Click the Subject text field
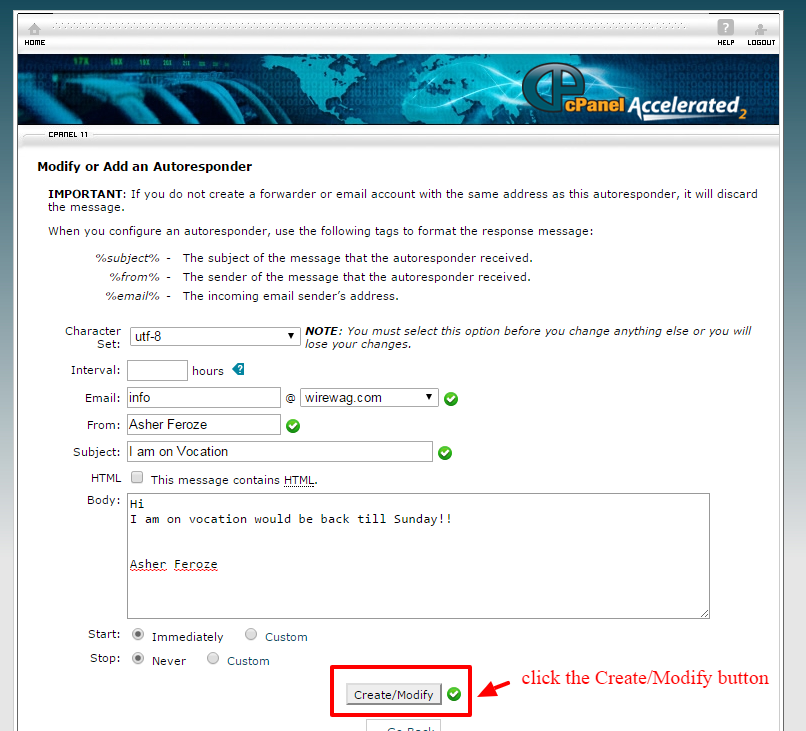 coord(280,452)
